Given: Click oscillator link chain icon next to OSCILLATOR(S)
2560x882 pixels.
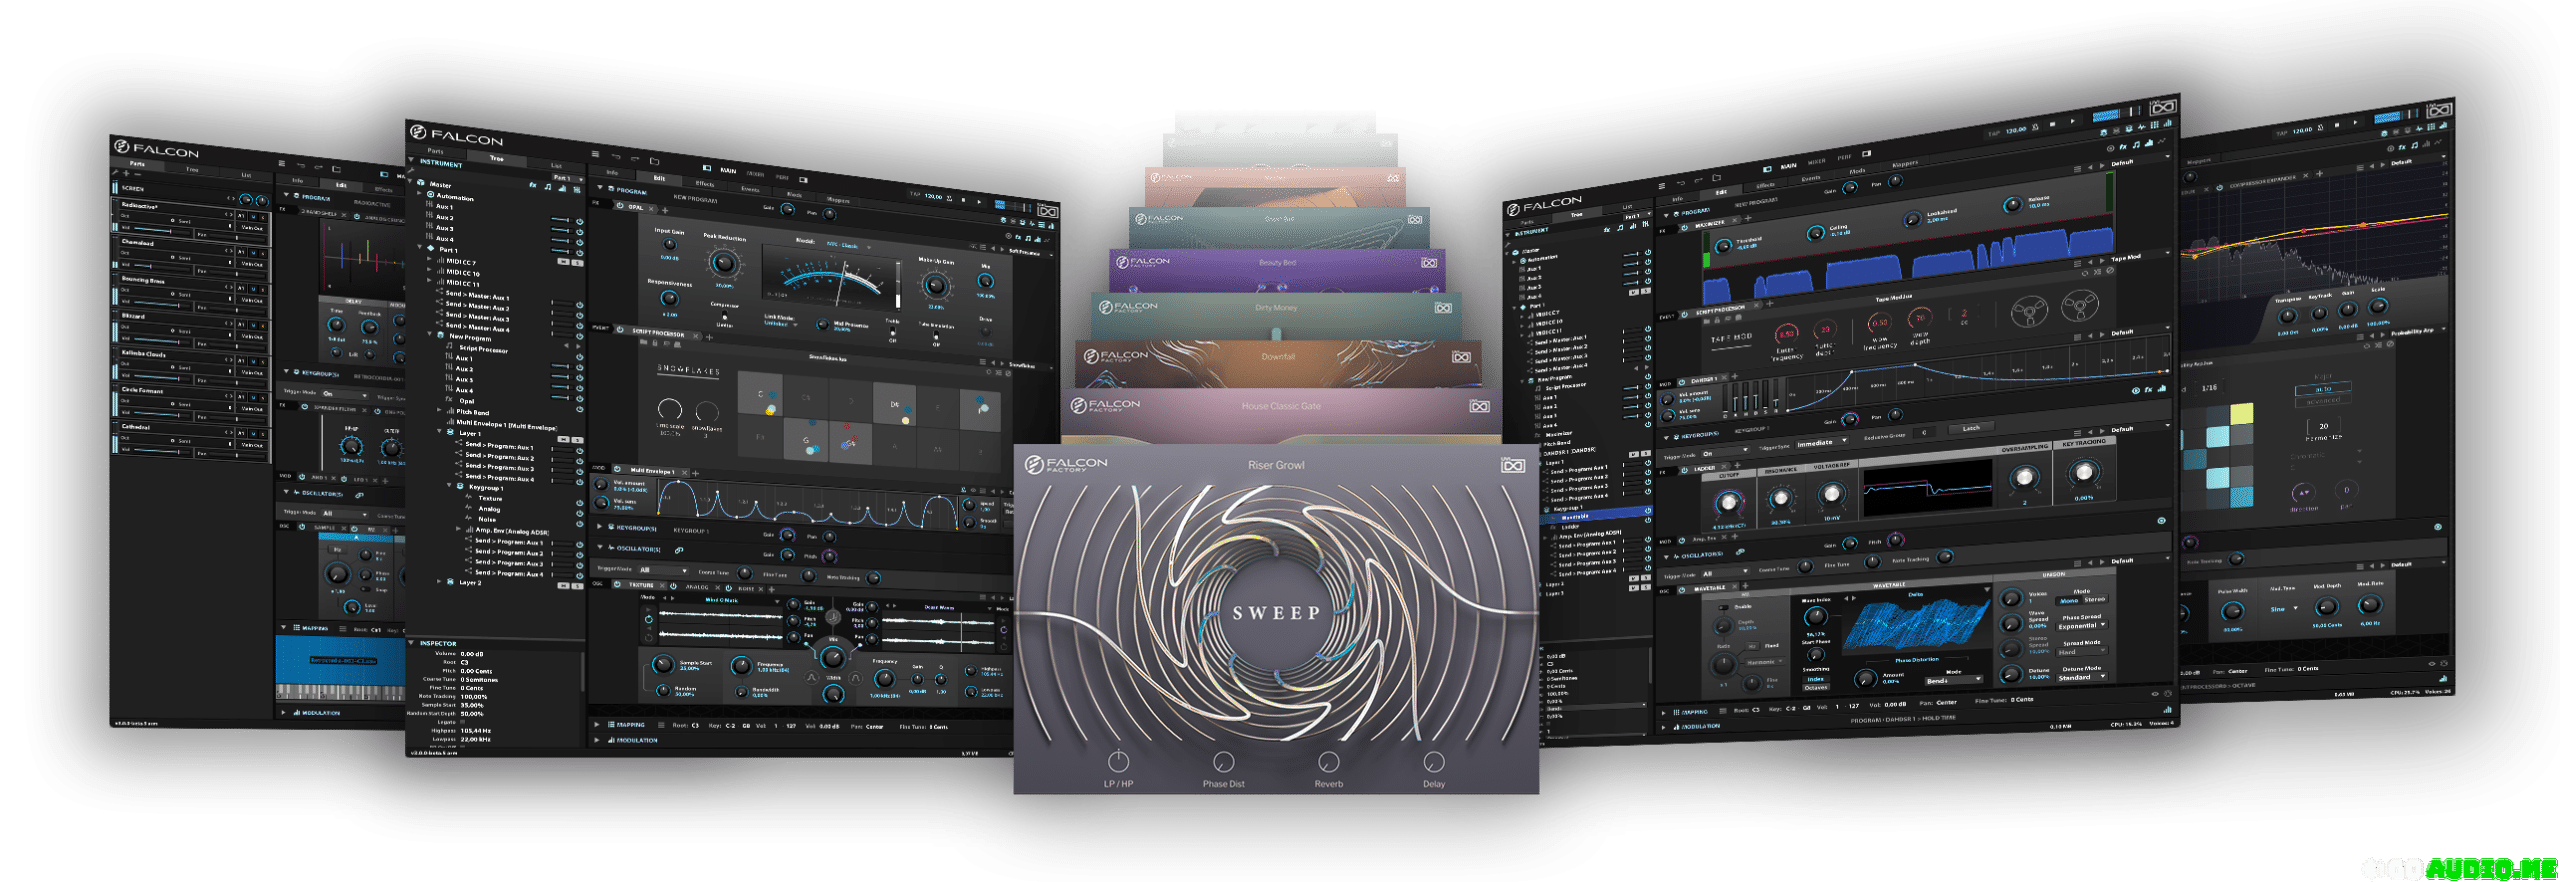Looking at the screenshot, I should [x=679, y=550].
